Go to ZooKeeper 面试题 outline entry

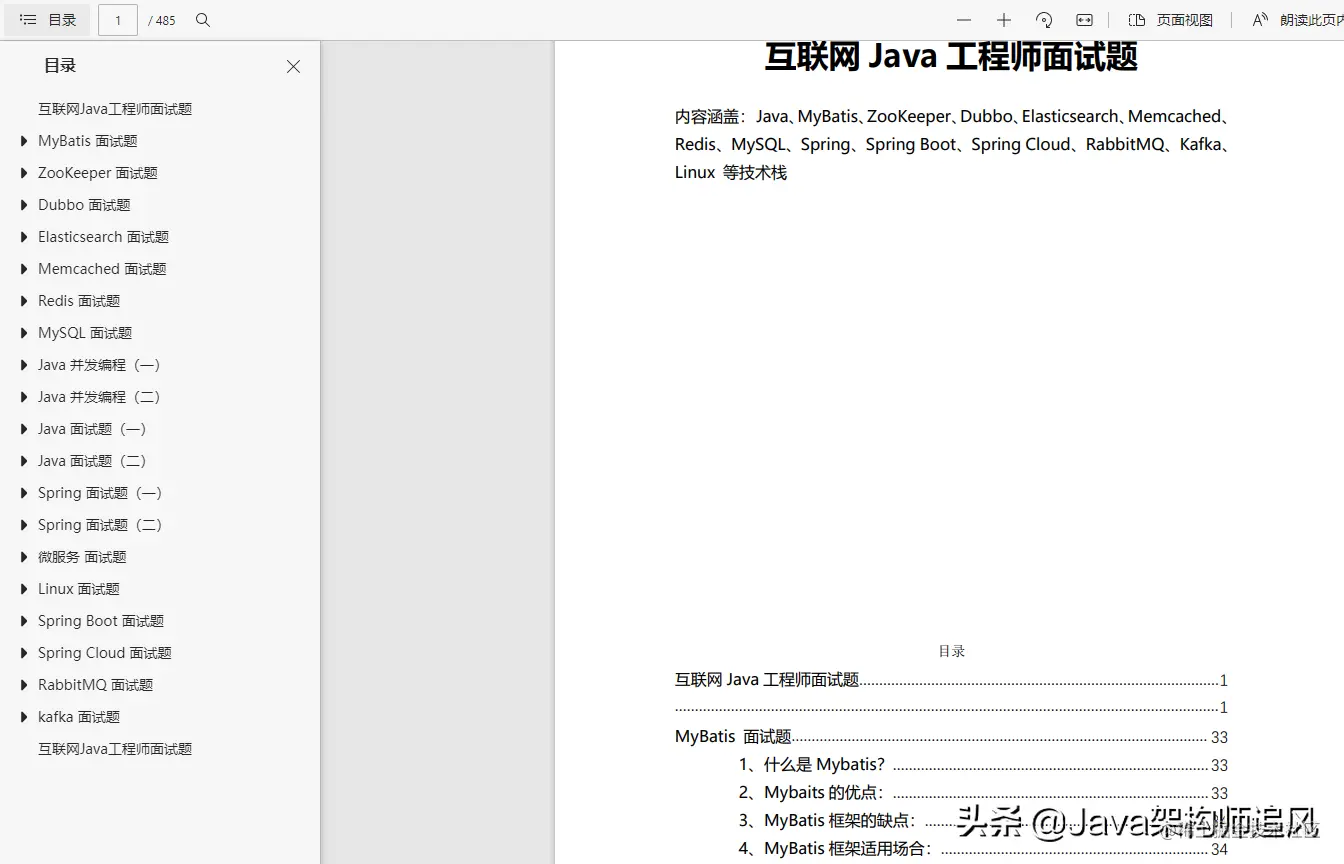click(98, 173)
